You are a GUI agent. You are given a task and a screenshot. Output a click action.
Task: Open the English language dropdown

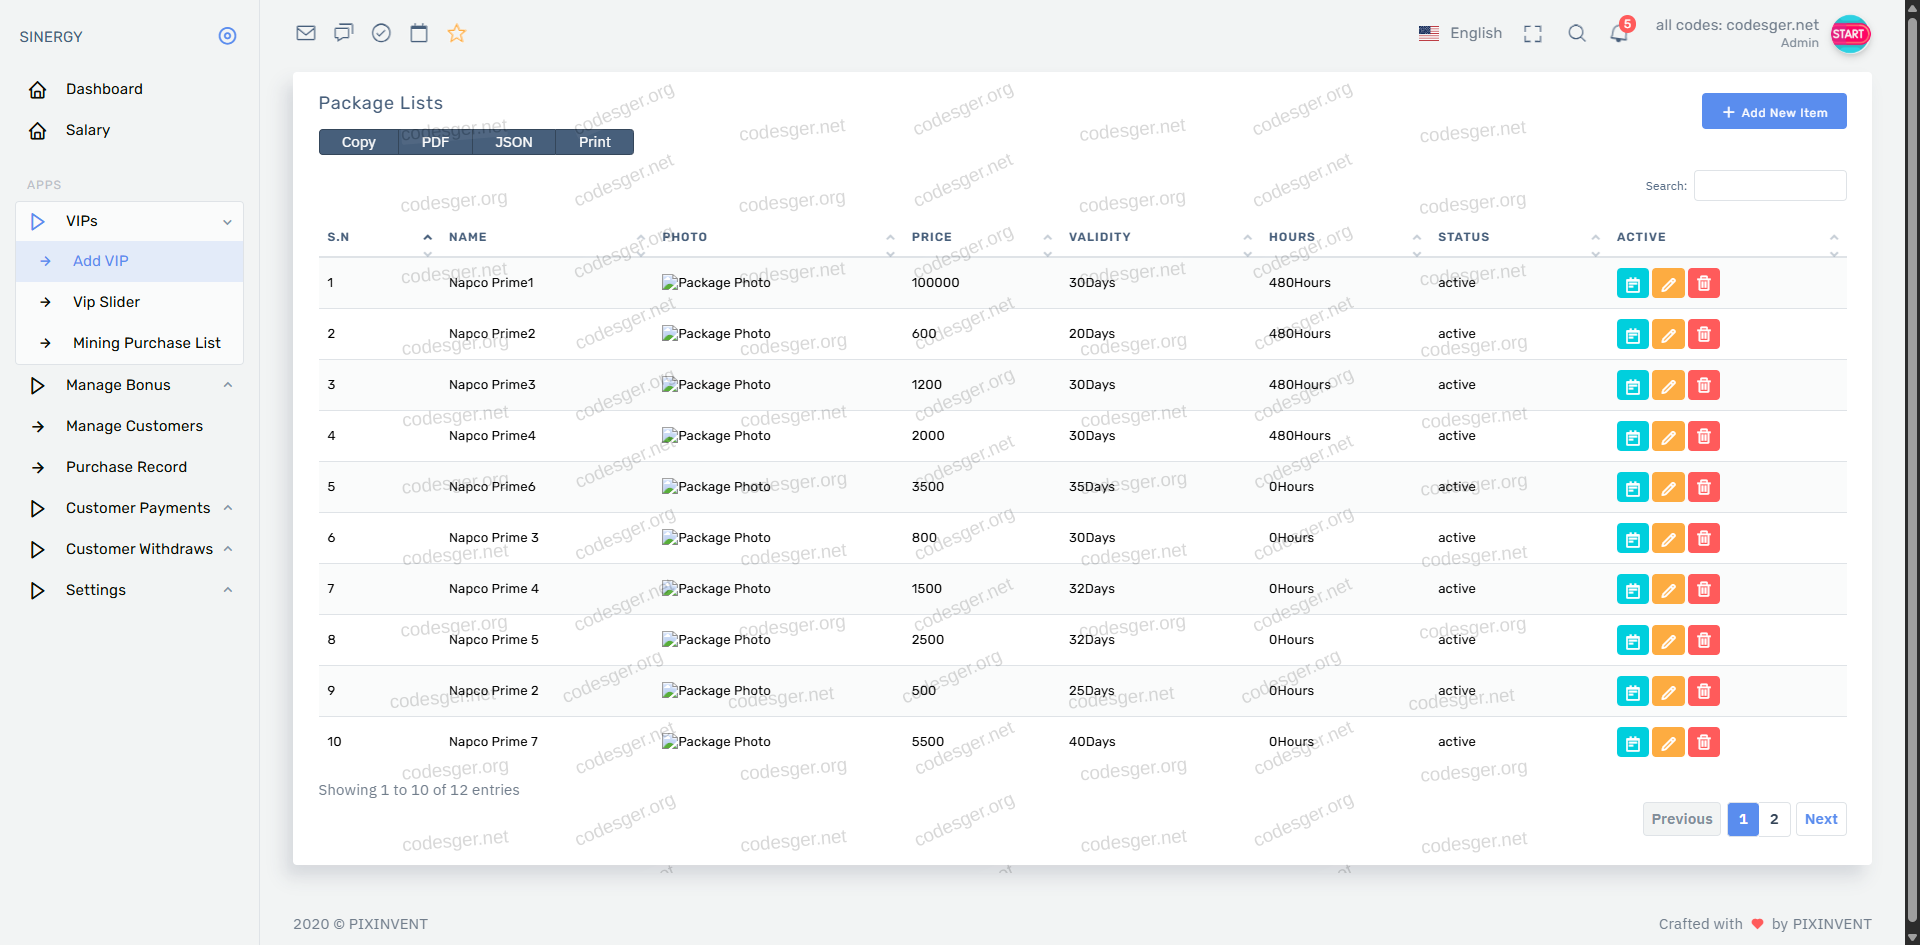tap(1461, 33)
